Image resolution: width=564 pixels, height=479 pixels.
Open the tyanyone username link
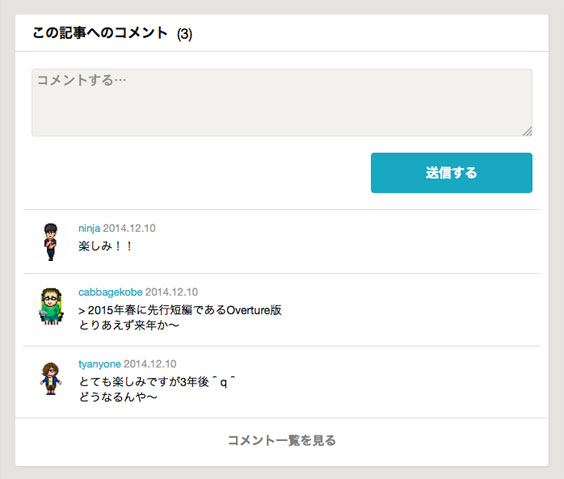[100, 364]
